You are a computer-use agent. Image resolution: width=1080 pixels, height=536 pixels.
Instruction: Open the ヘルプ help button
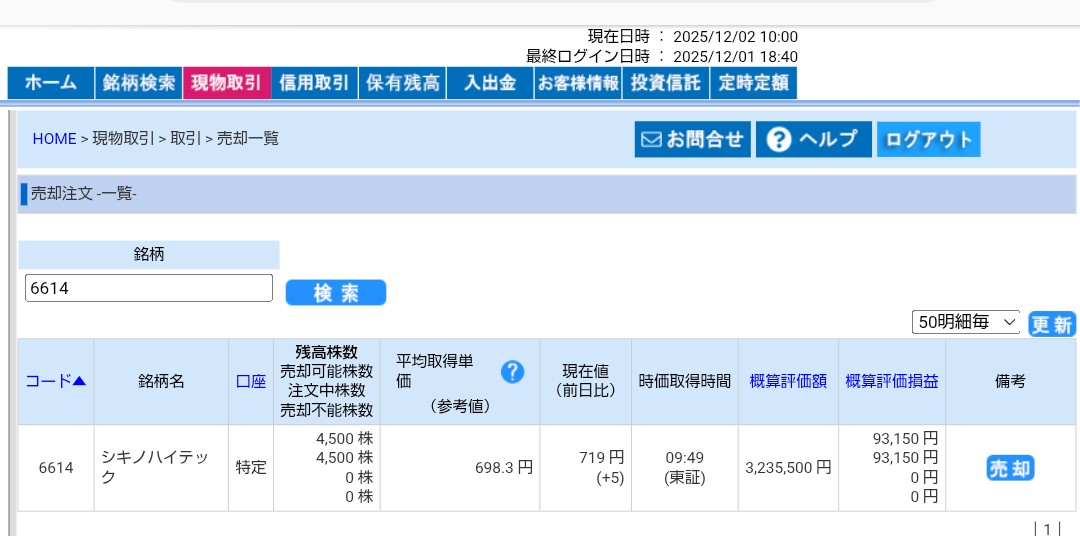click(x=813, y=139)
